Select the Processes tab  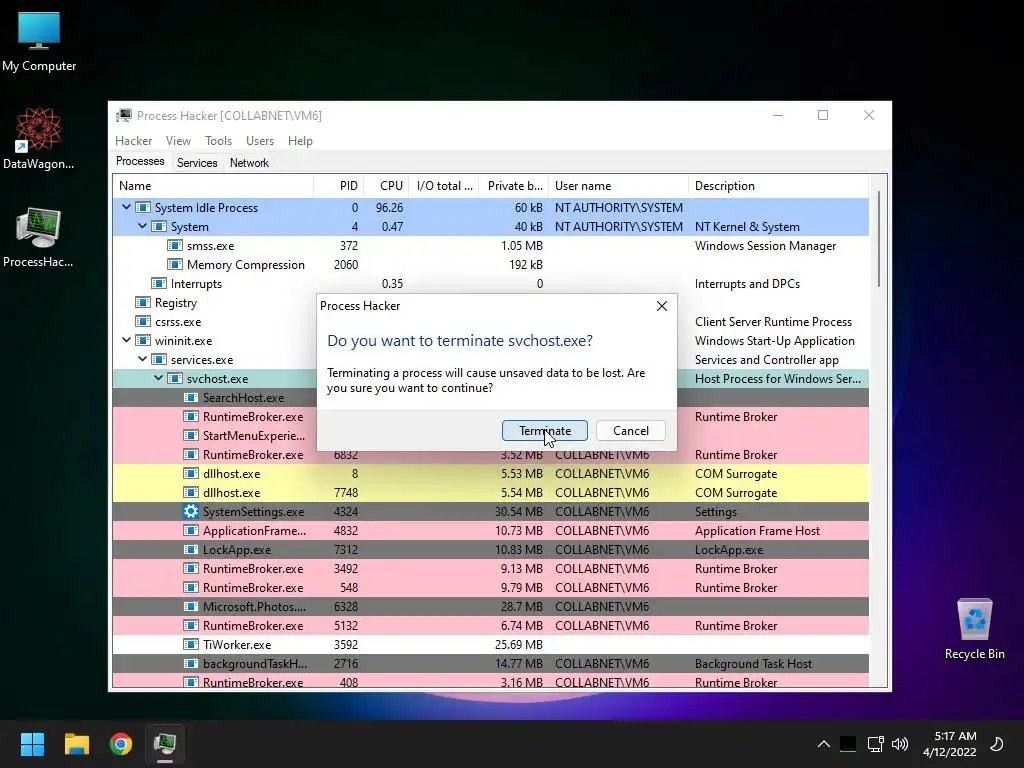(140, 161)
